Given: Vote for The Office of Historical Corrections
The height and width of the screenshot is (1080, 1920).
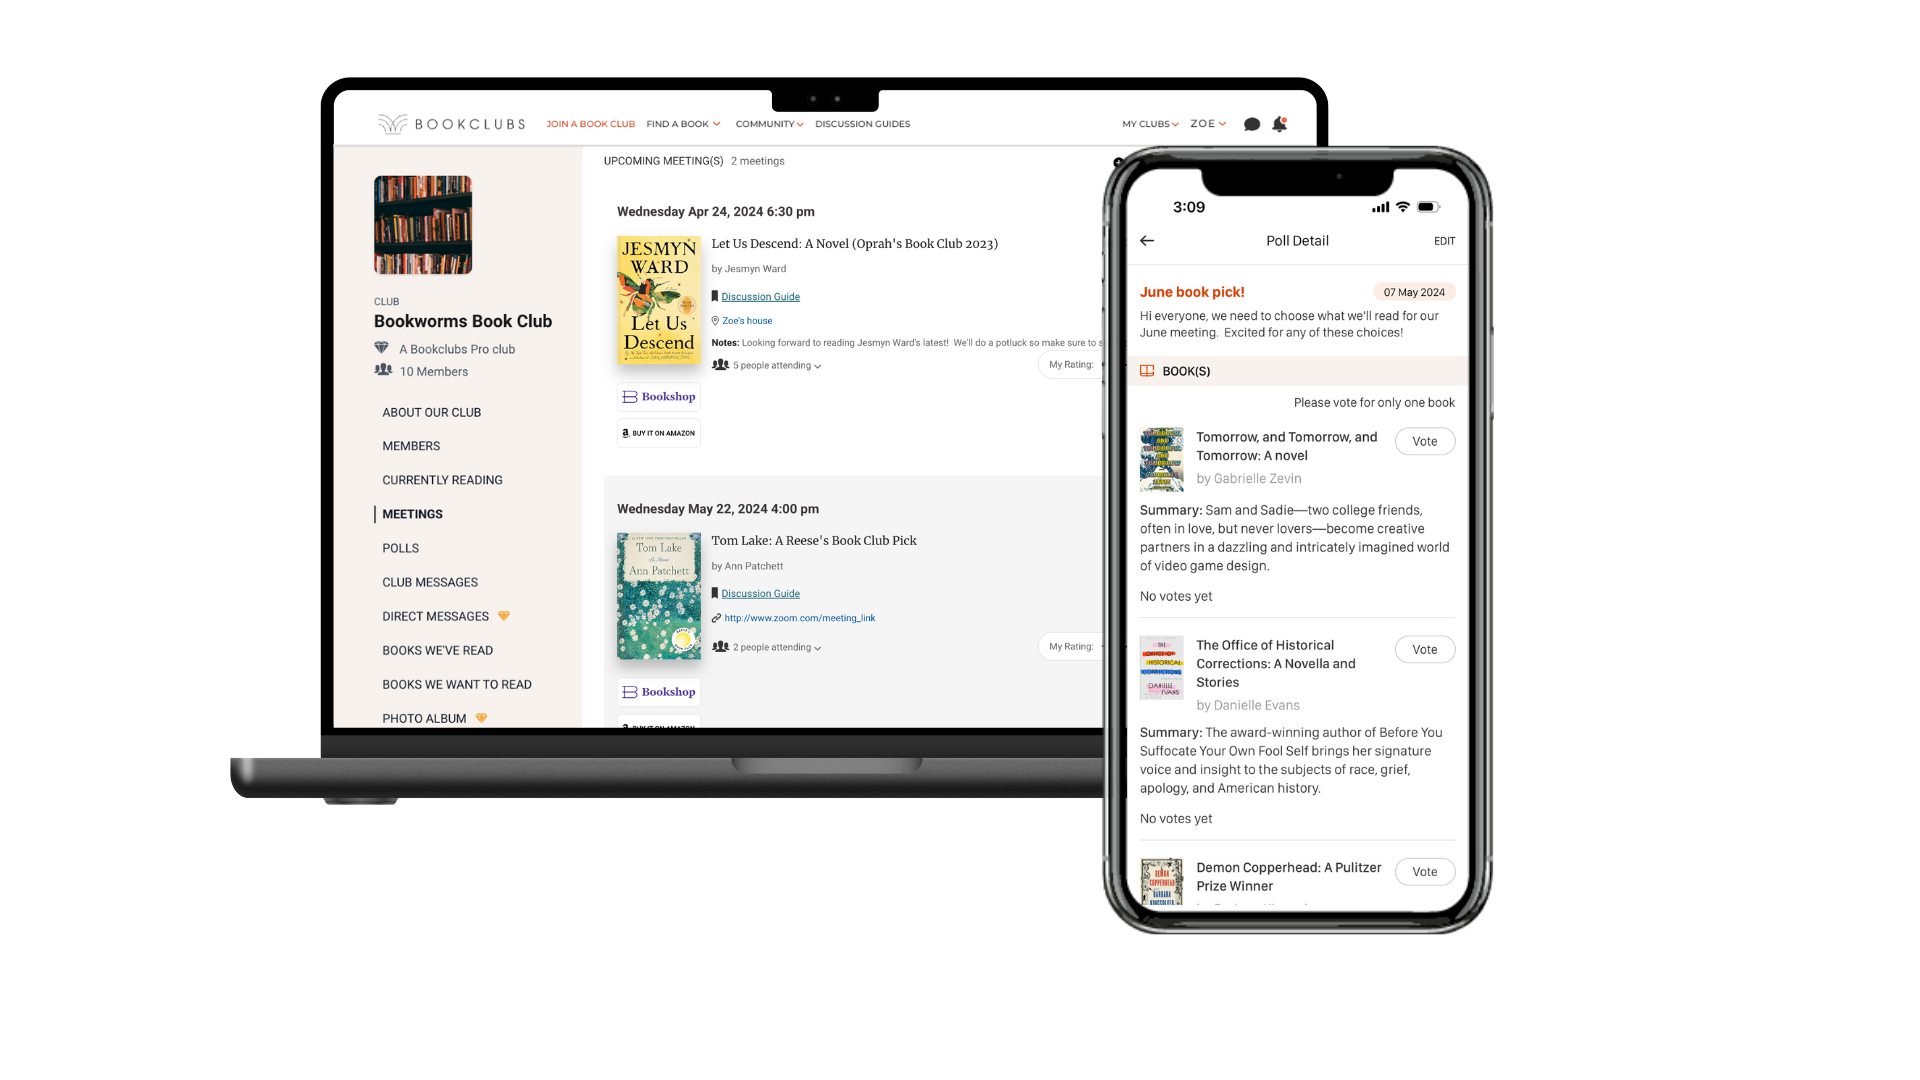Looking at the screenshot, I should point(1424,649).
